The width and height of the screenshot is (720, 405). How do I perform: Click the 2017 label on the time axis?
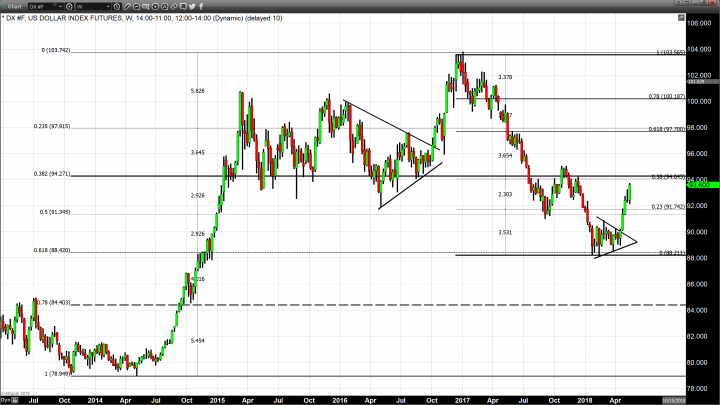click(461, 399)
